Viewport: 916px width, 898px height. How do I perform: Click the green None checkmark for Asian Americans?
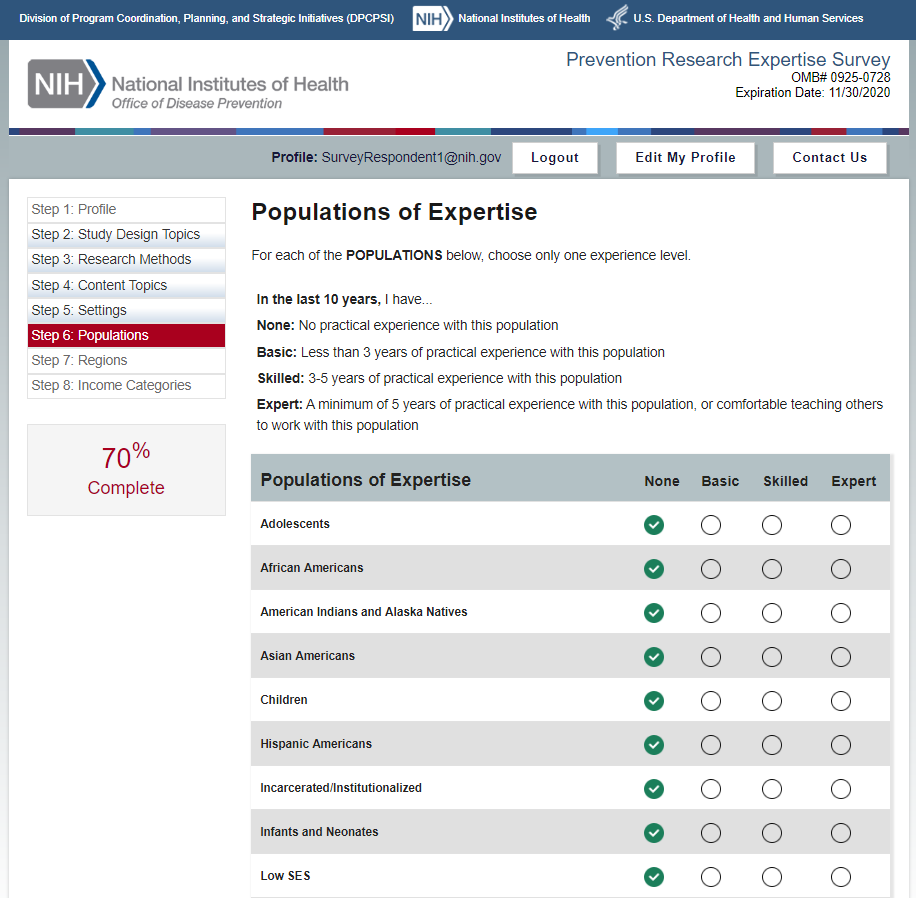click(x=654, y=657)
